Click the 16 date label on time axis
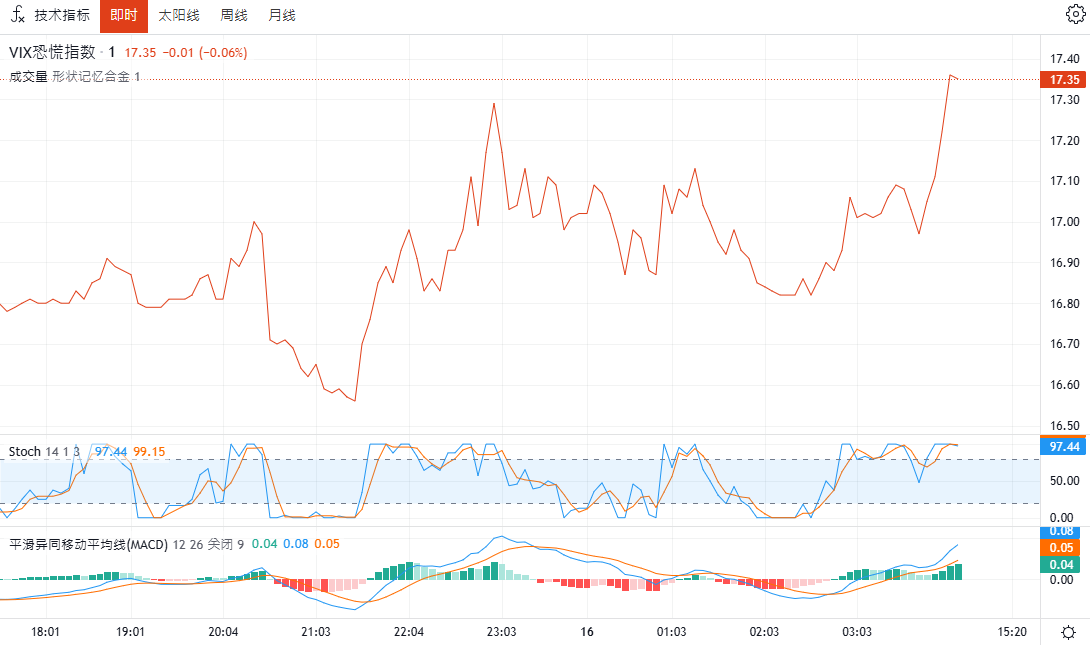Viewport: 1090px width, 651px height. click(x=587, y=632)
